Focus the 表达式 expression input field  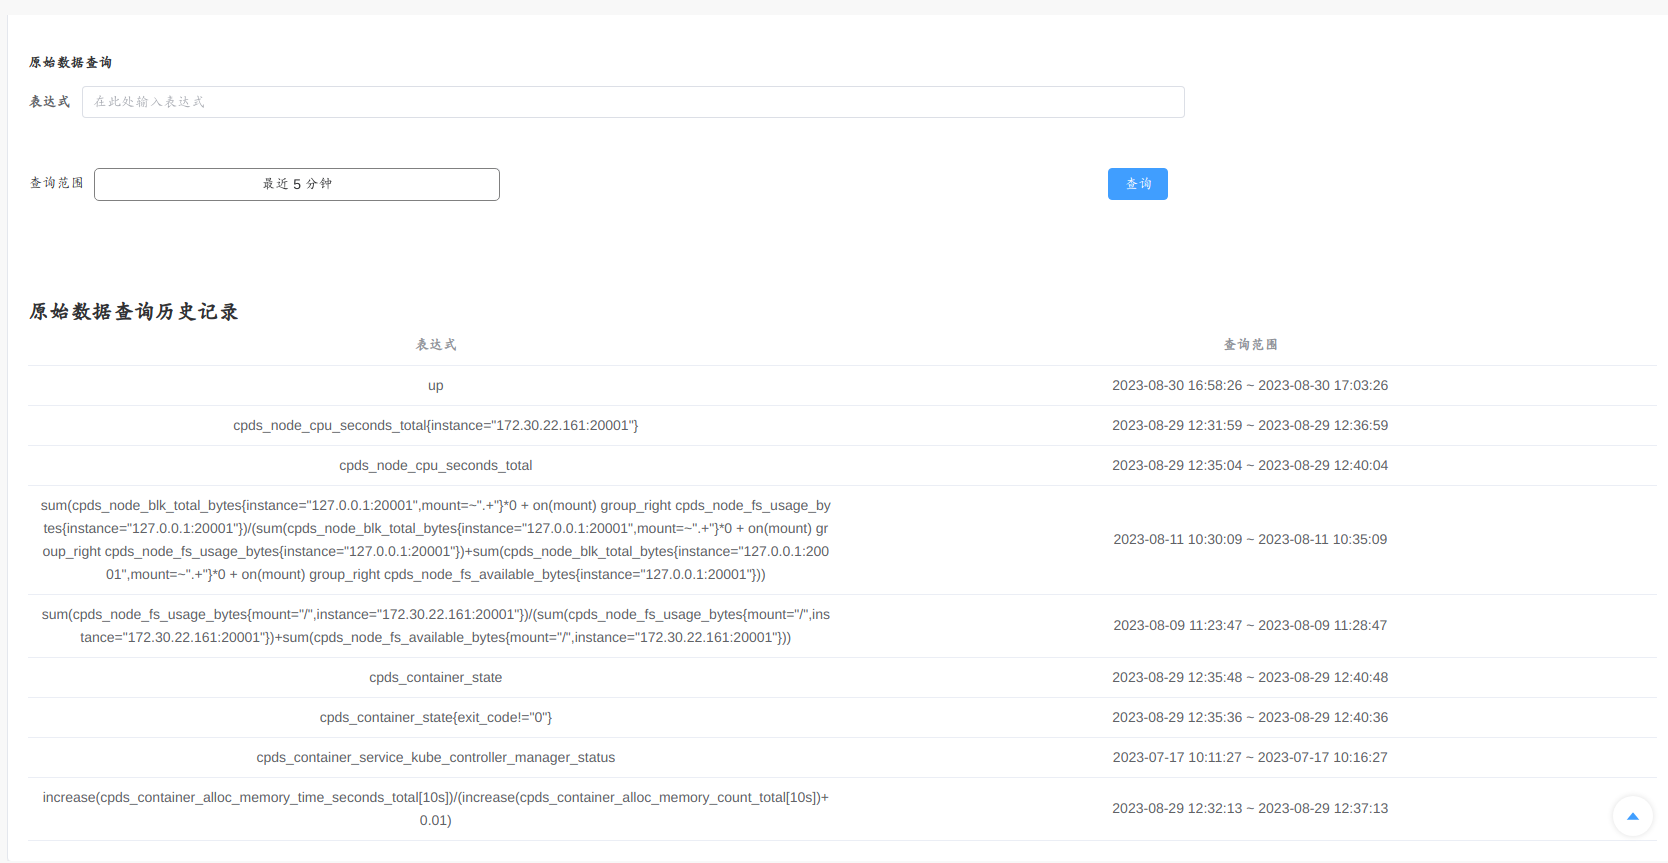(632, 102)
